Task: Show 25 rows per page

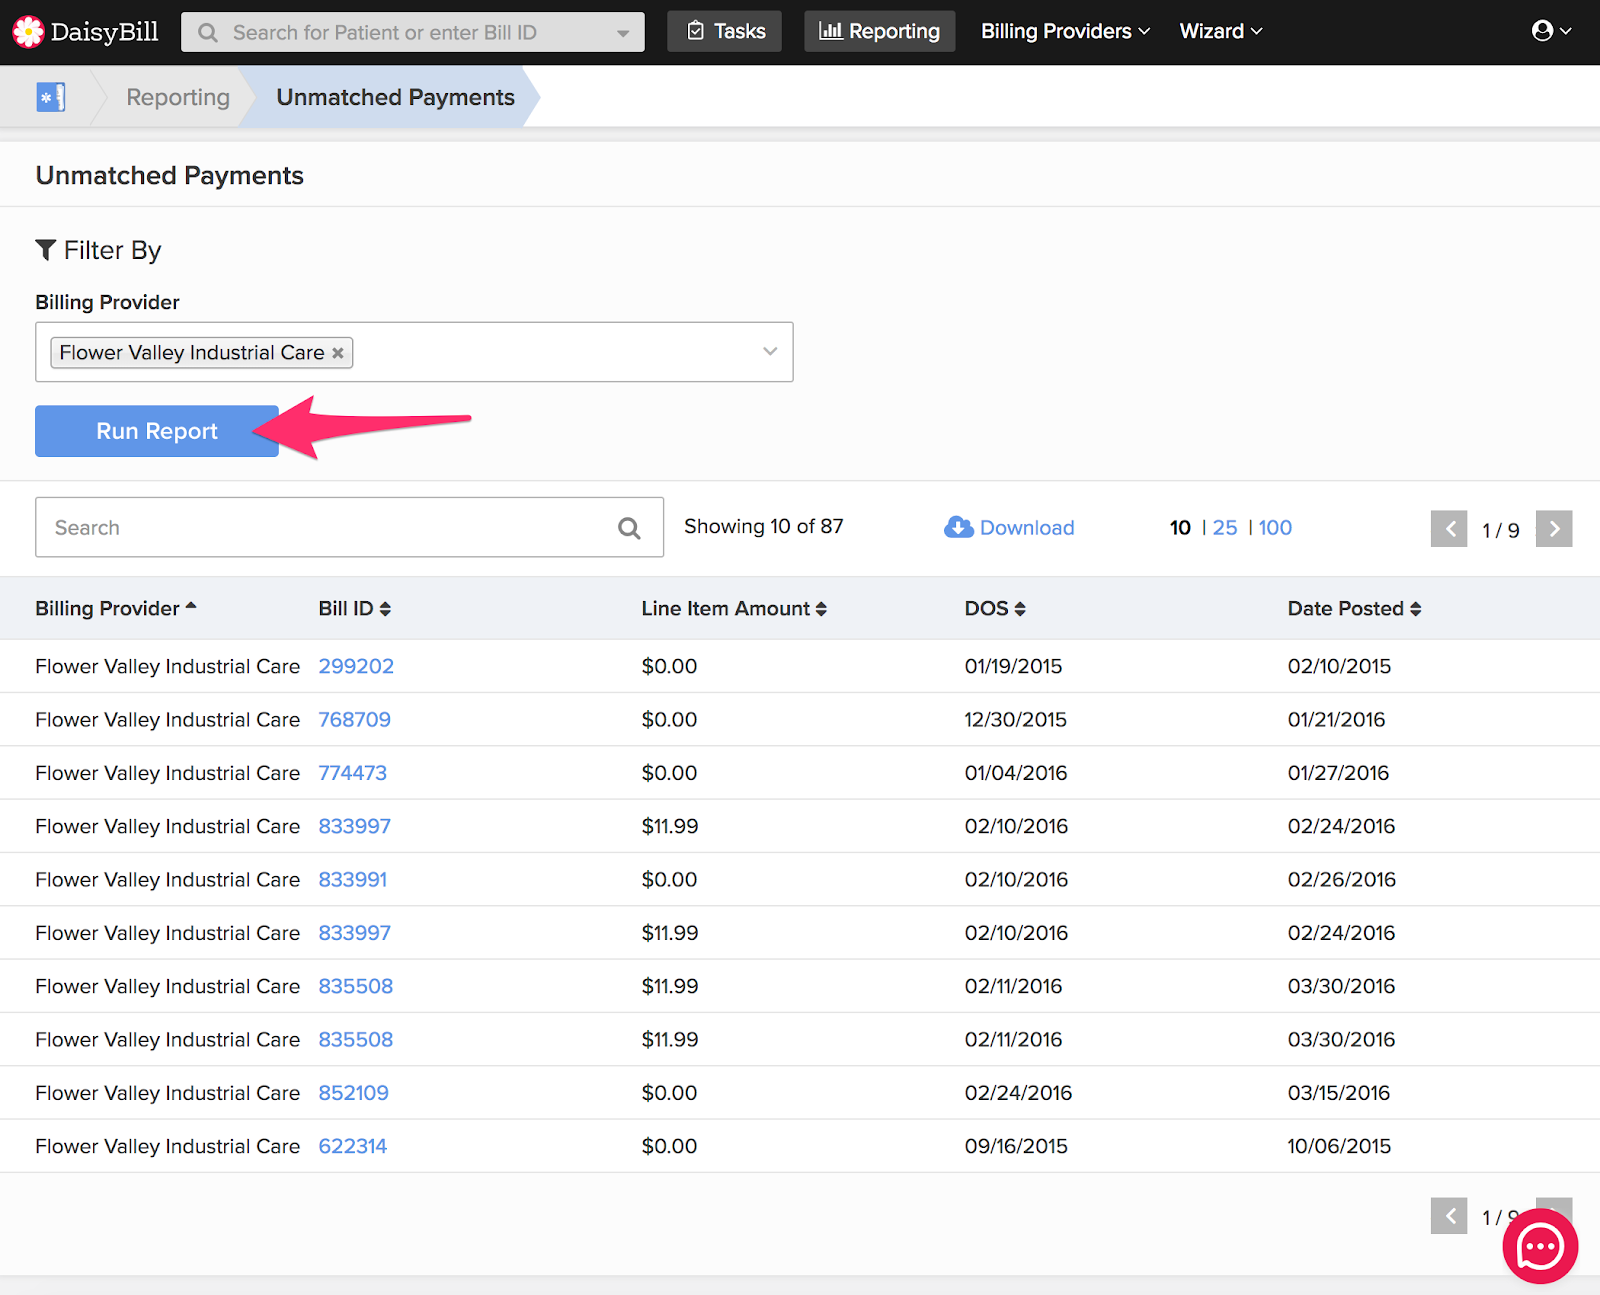Action: coord(1225,528)
